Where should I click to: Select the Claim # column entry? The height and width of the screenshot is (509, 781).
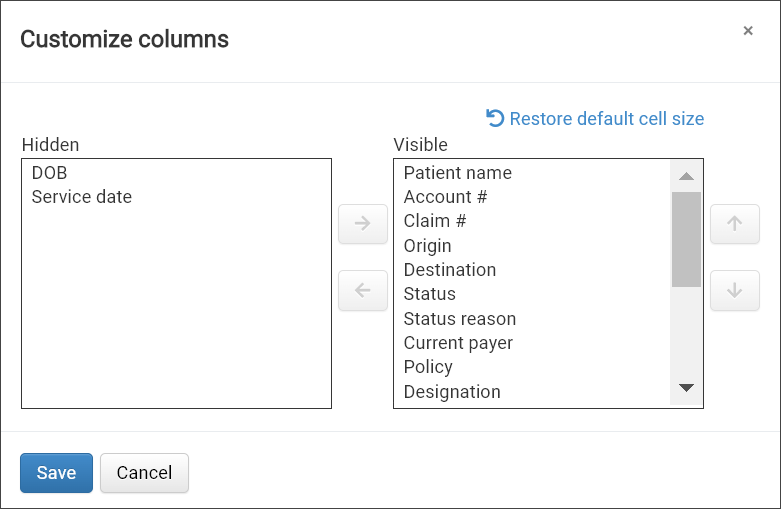[x=435, y=221]
